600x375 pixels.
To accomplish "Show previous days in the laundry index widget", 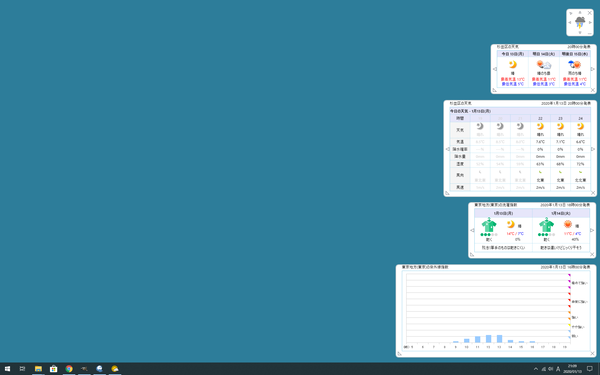I will click(472, 230).
